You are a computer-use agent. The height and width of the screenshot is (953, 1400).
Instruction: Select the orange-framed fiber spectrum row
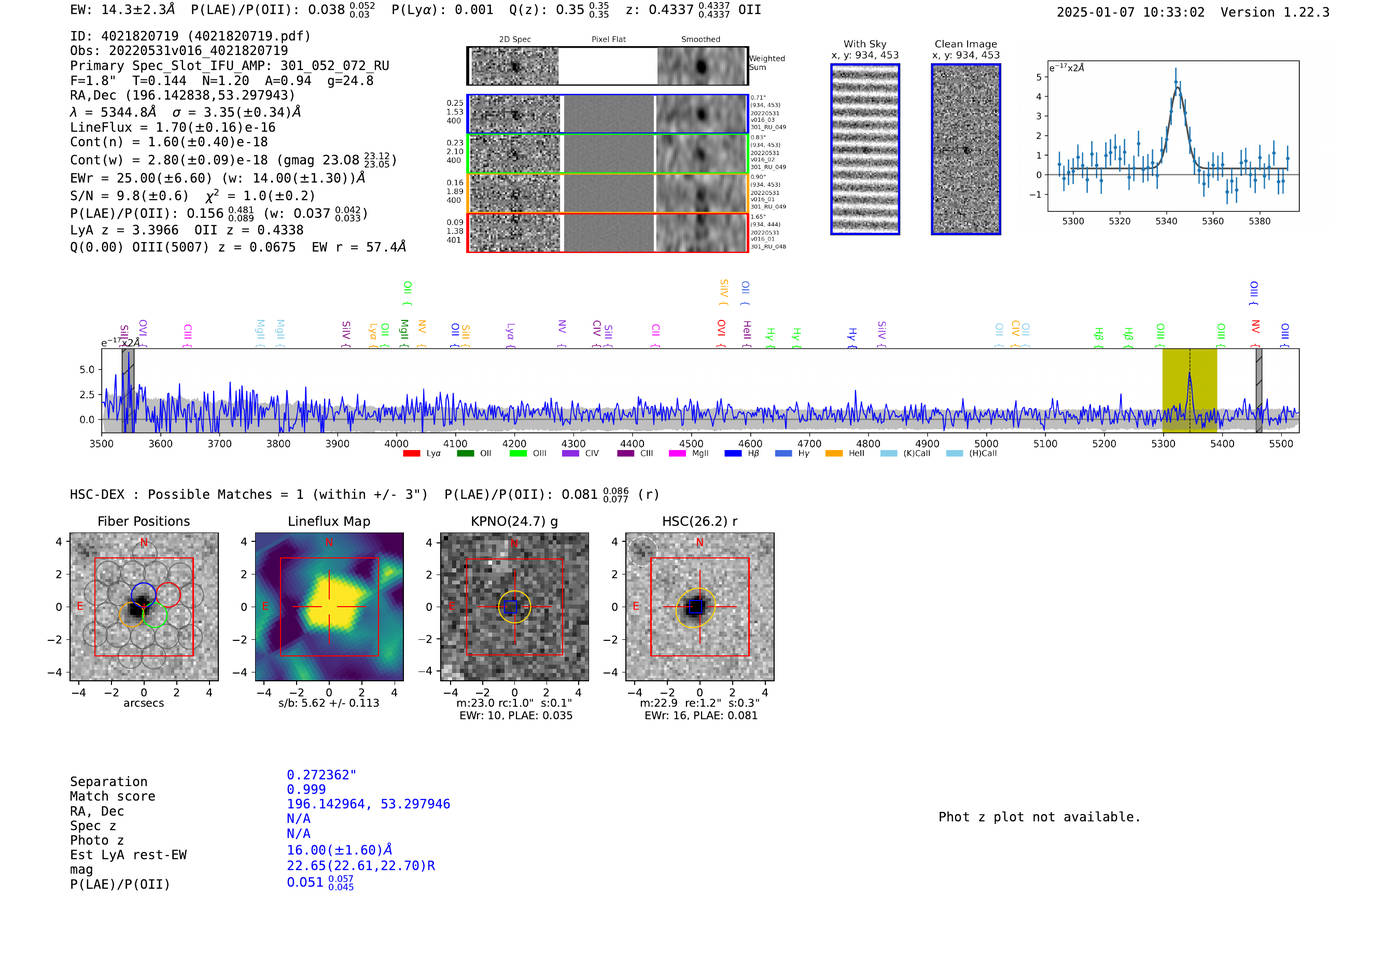[x=607, y=193]
